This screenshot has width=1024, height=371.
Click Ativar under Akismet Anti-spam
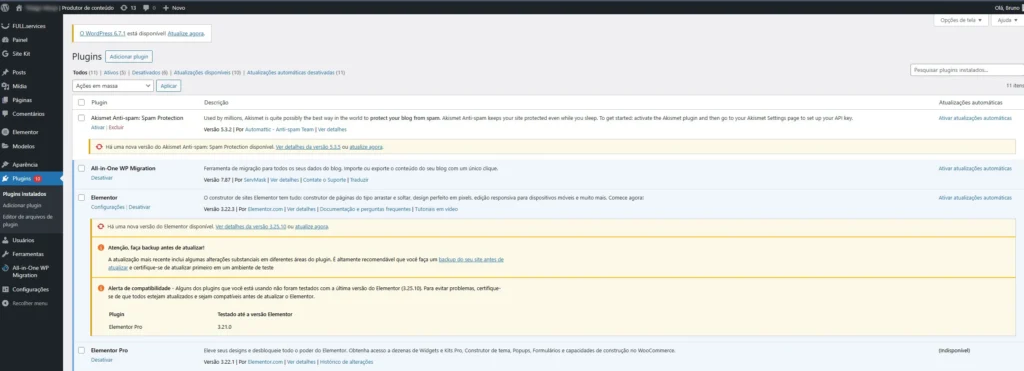(x=97, y=127)
